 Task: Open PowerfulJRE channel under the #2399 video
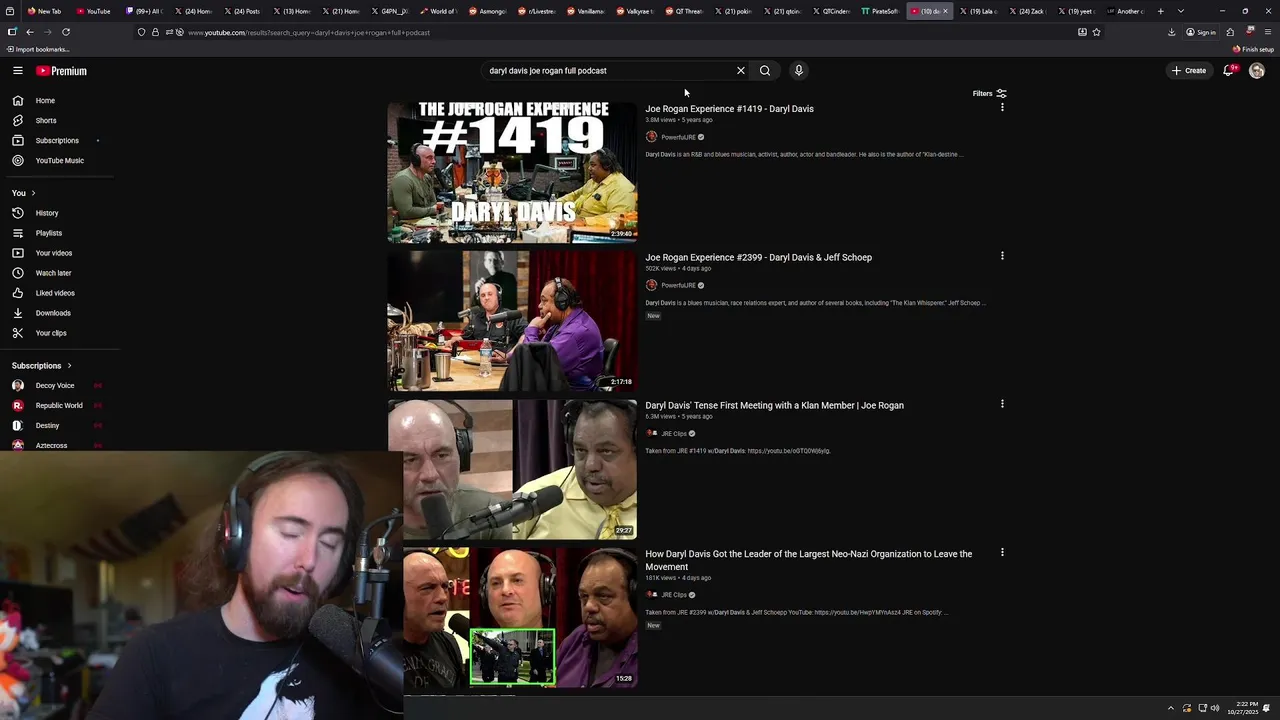[x=678, y=286]
